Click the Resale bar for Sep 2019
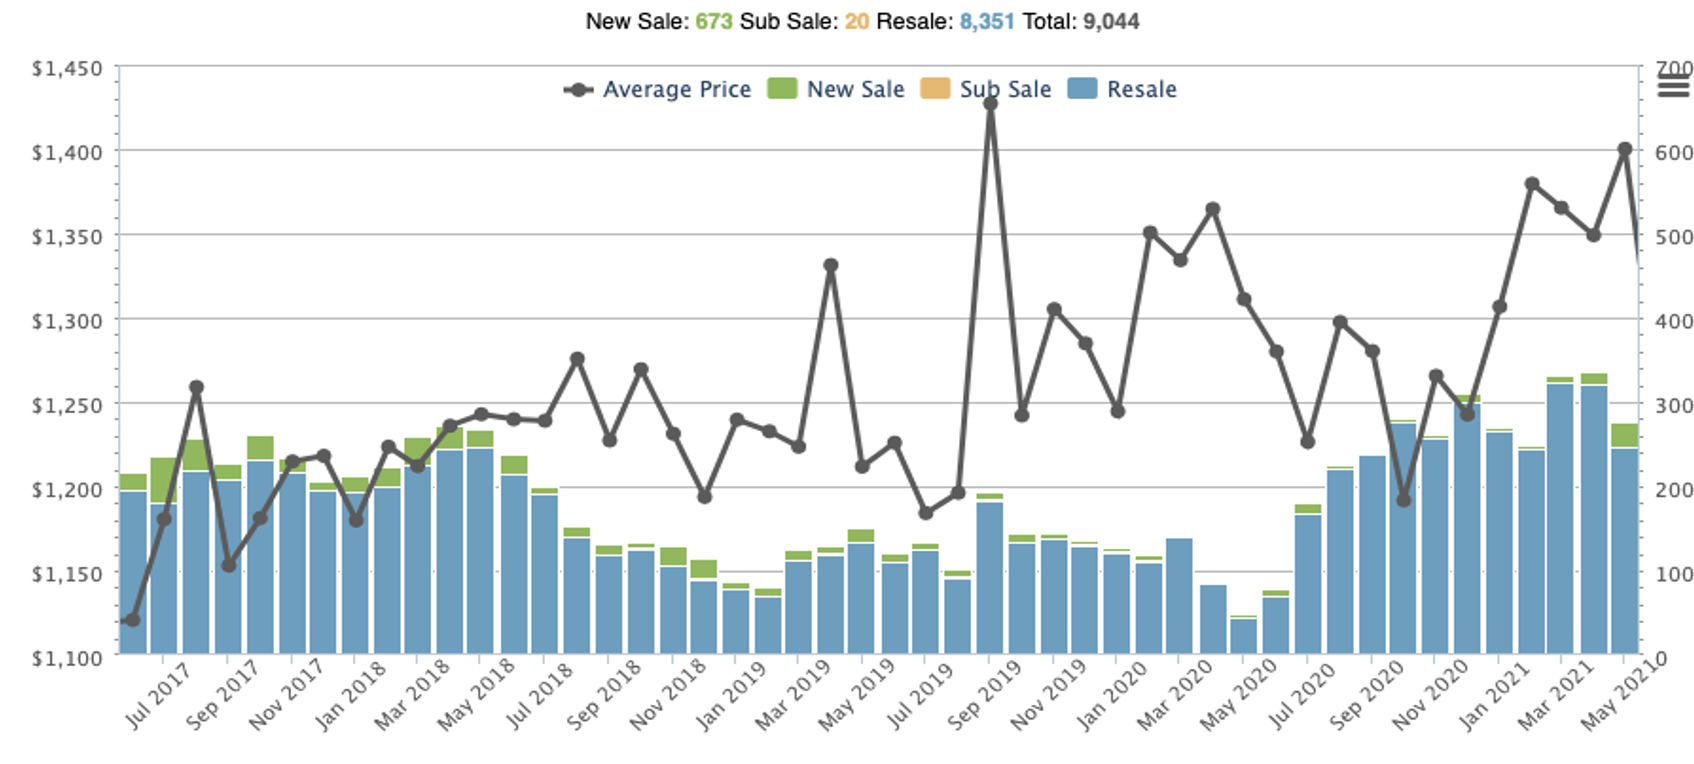The image size is (1694, 764). point(990,578)
